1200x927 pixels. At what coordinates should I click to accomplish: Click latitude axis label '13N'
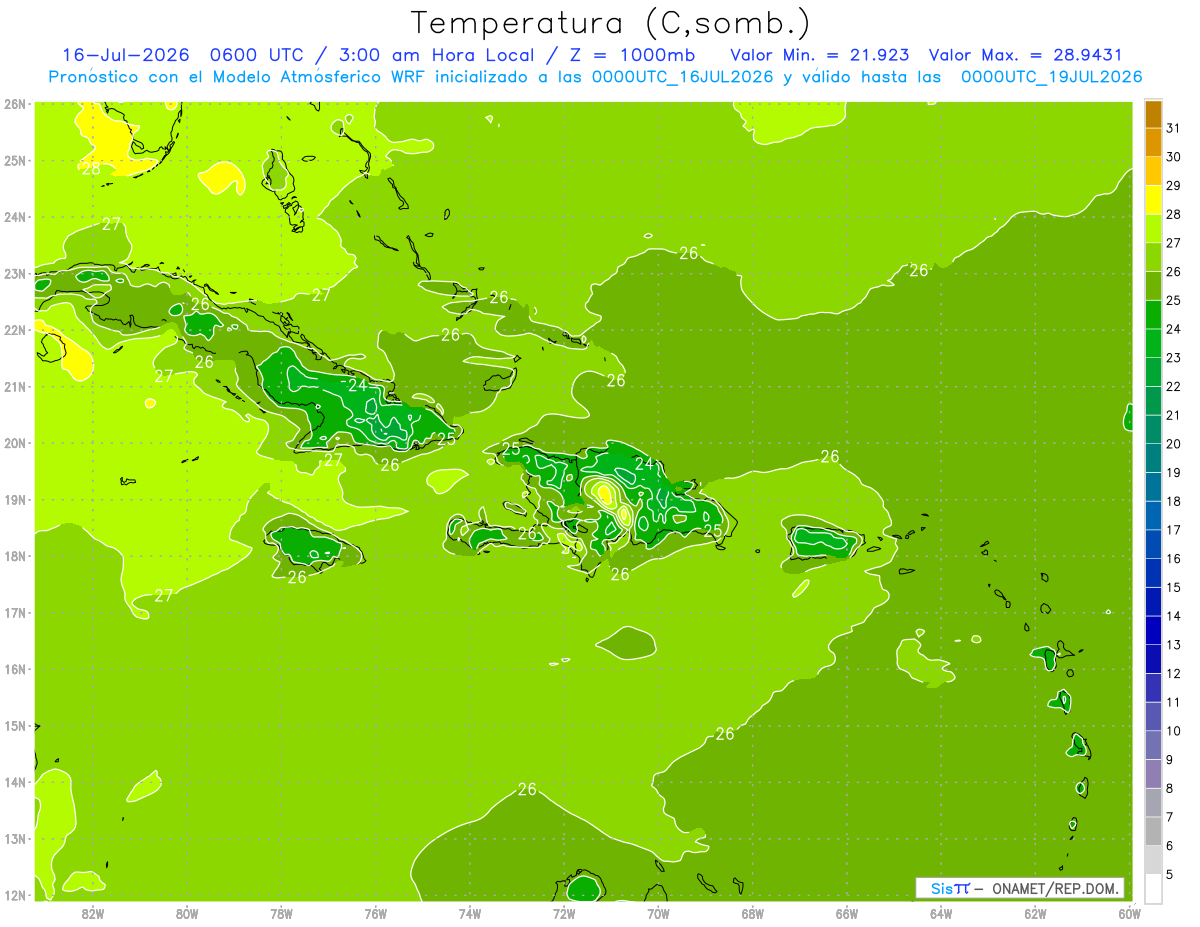click(x=14, y=838)
